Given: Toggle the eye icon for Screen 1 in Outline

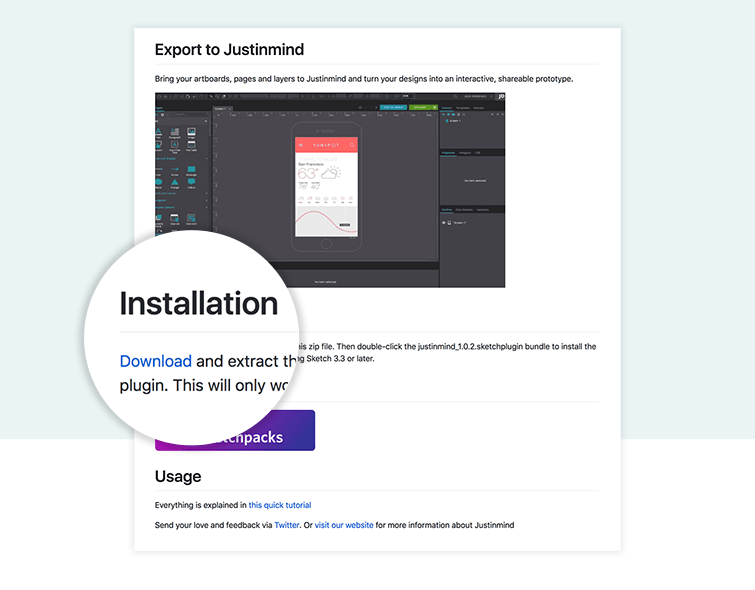Looking at the screenshot, I should click(x=444, y=222).
